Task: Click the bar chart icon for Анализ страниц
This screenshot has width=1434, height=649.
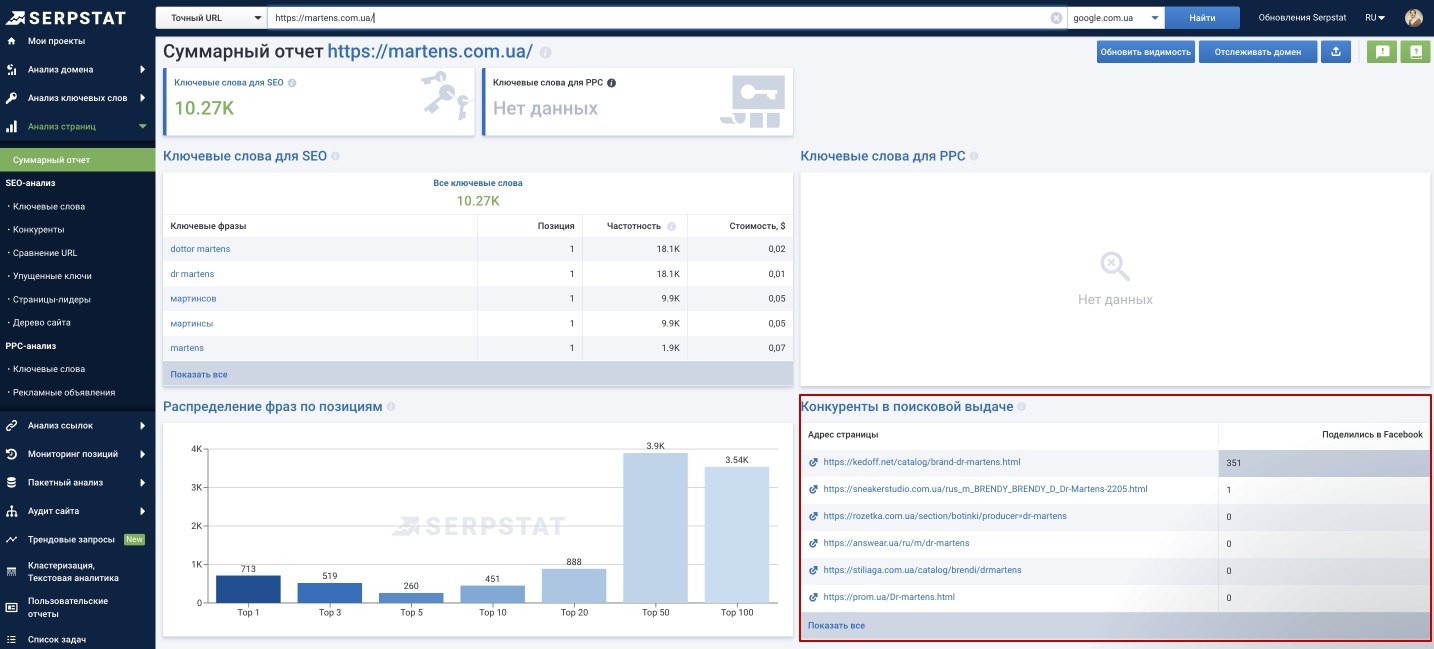Action: point(11,127)
